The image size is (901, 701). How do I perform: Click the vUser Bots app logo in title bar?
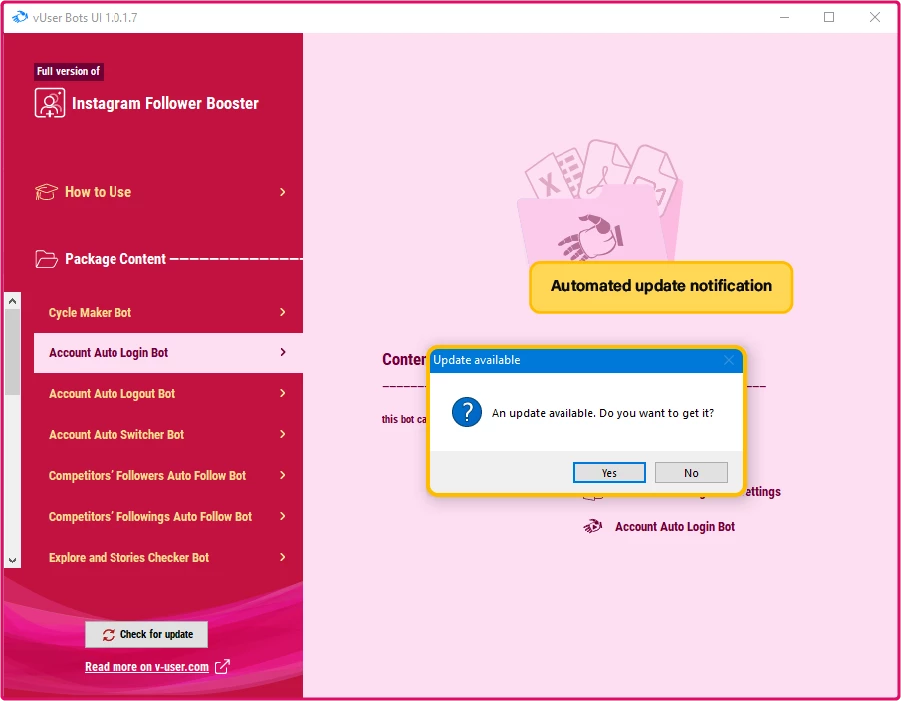pyautogui.click(x=20, y=17)
